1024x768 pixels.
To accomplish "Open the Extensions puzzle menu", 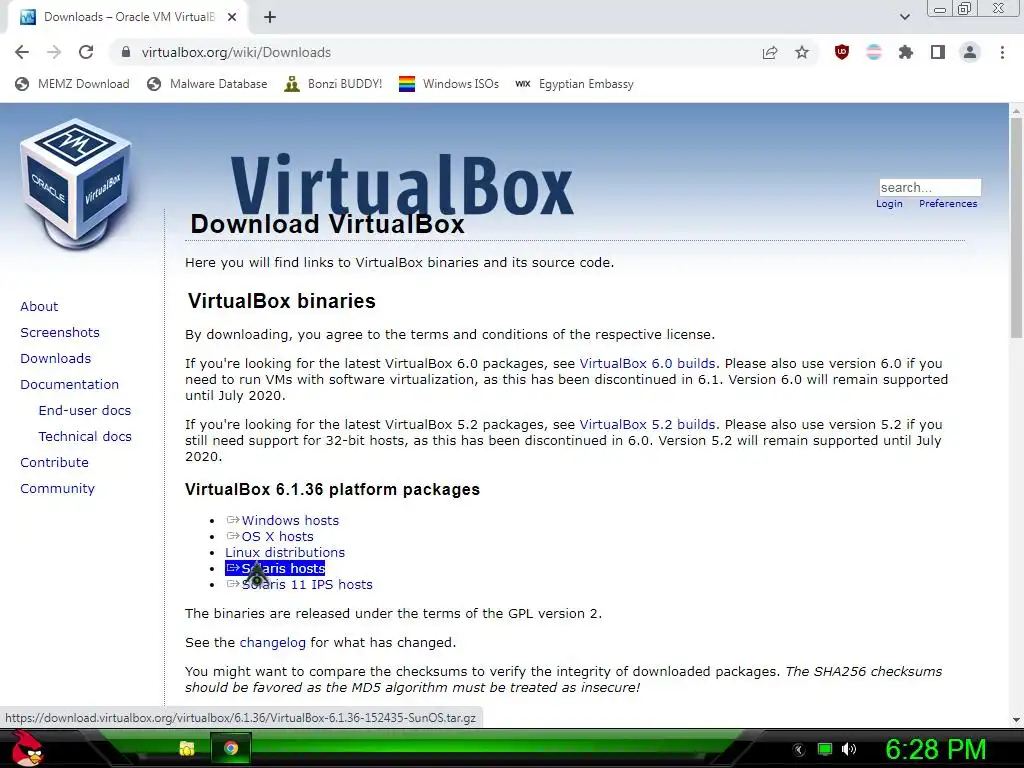I will click(x=906, y=52).
